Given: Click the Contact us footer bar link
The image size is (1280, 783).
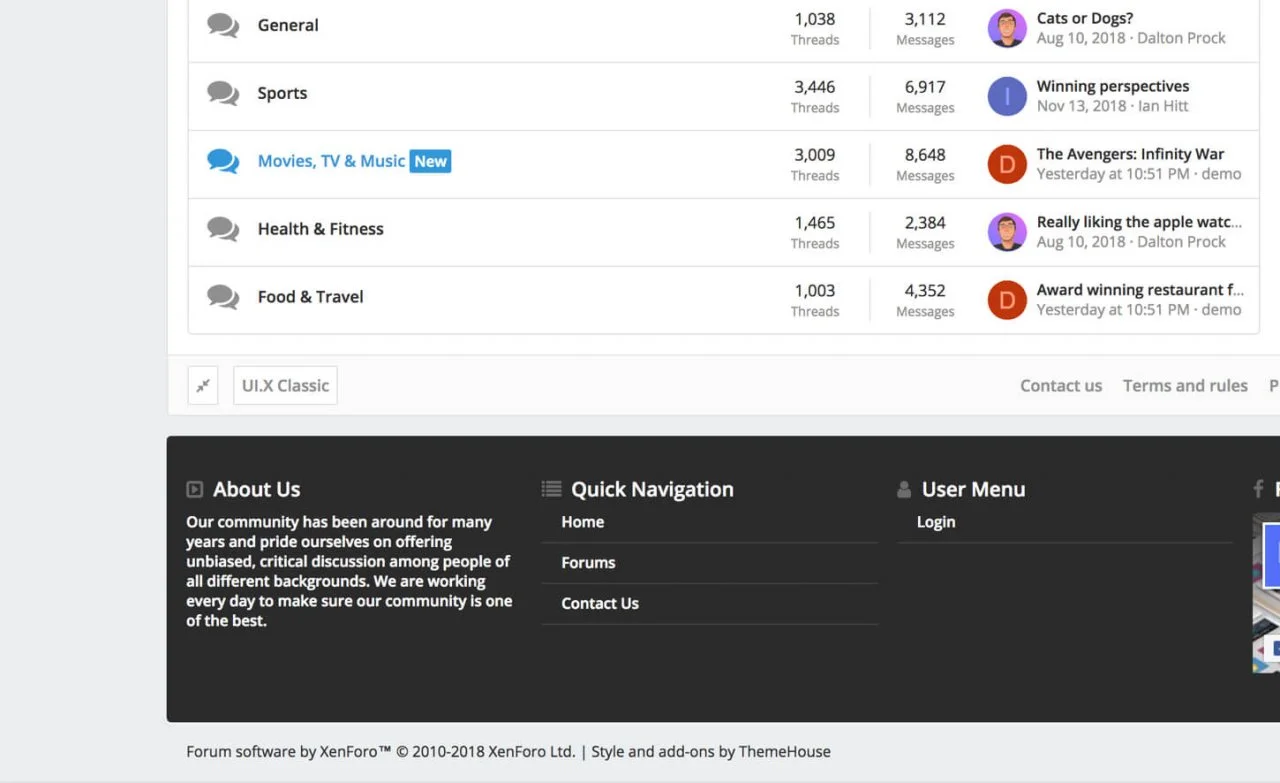Looking at the screenshot, I should click(1061, 386).
